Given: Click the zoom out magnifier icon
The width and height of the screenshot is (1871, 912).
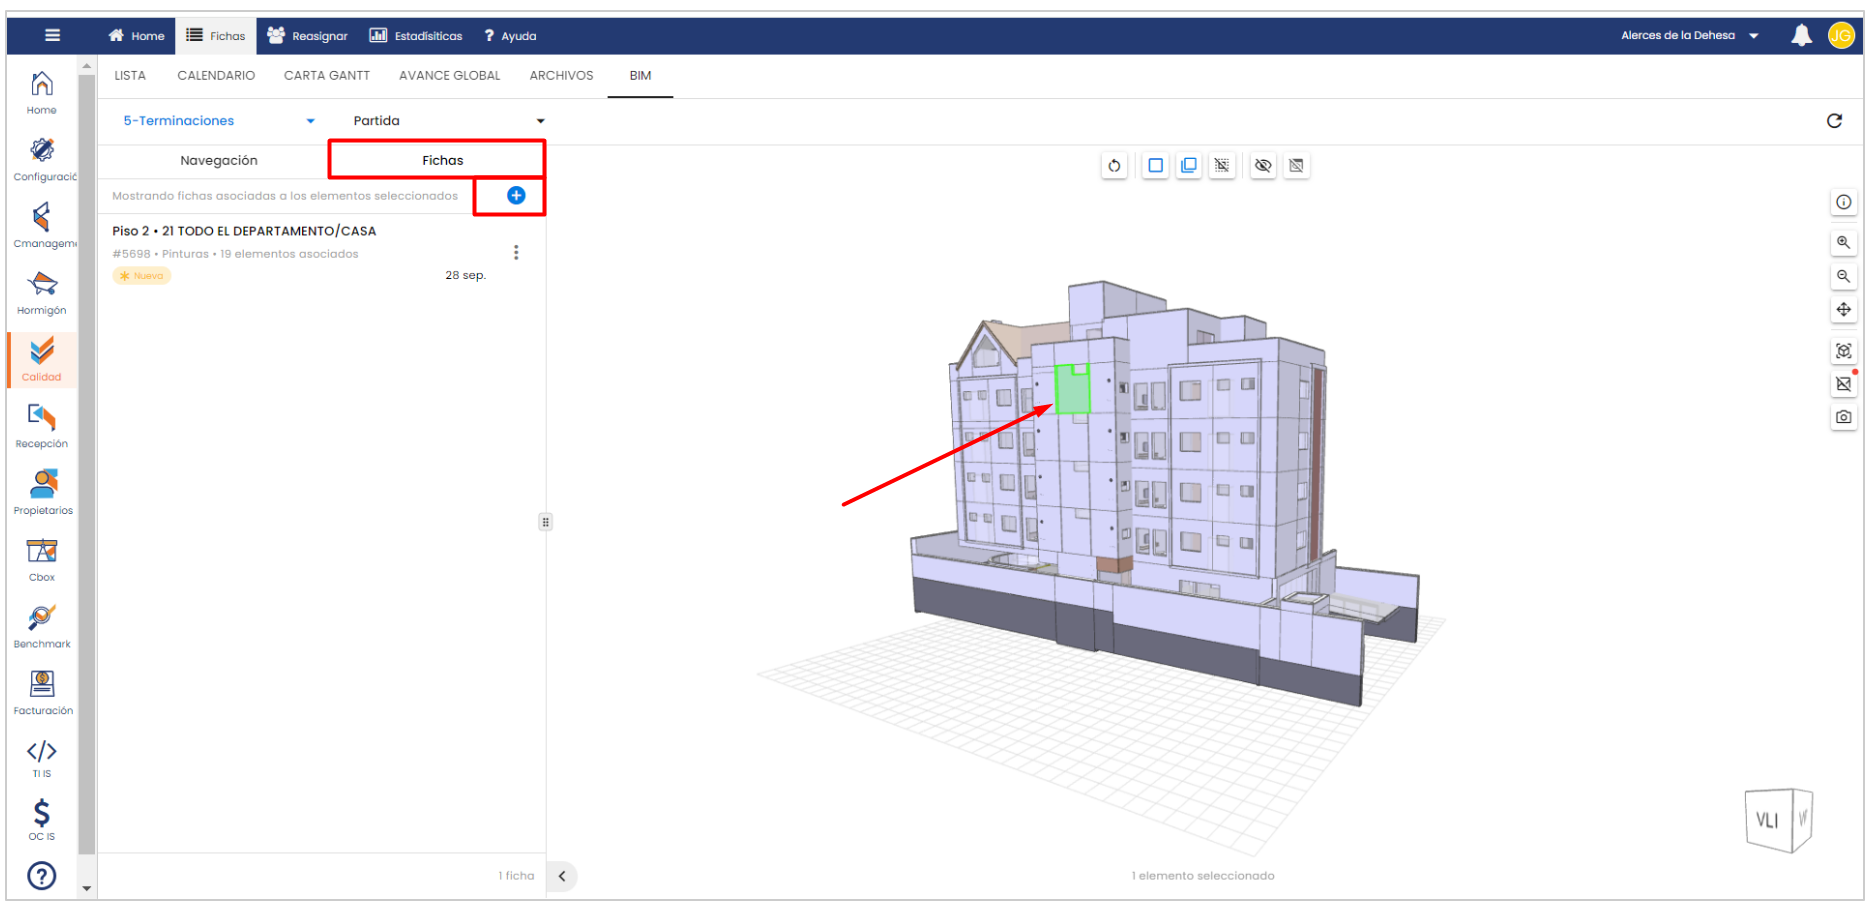Looking at the screenshot, I should coord(1843,277).
